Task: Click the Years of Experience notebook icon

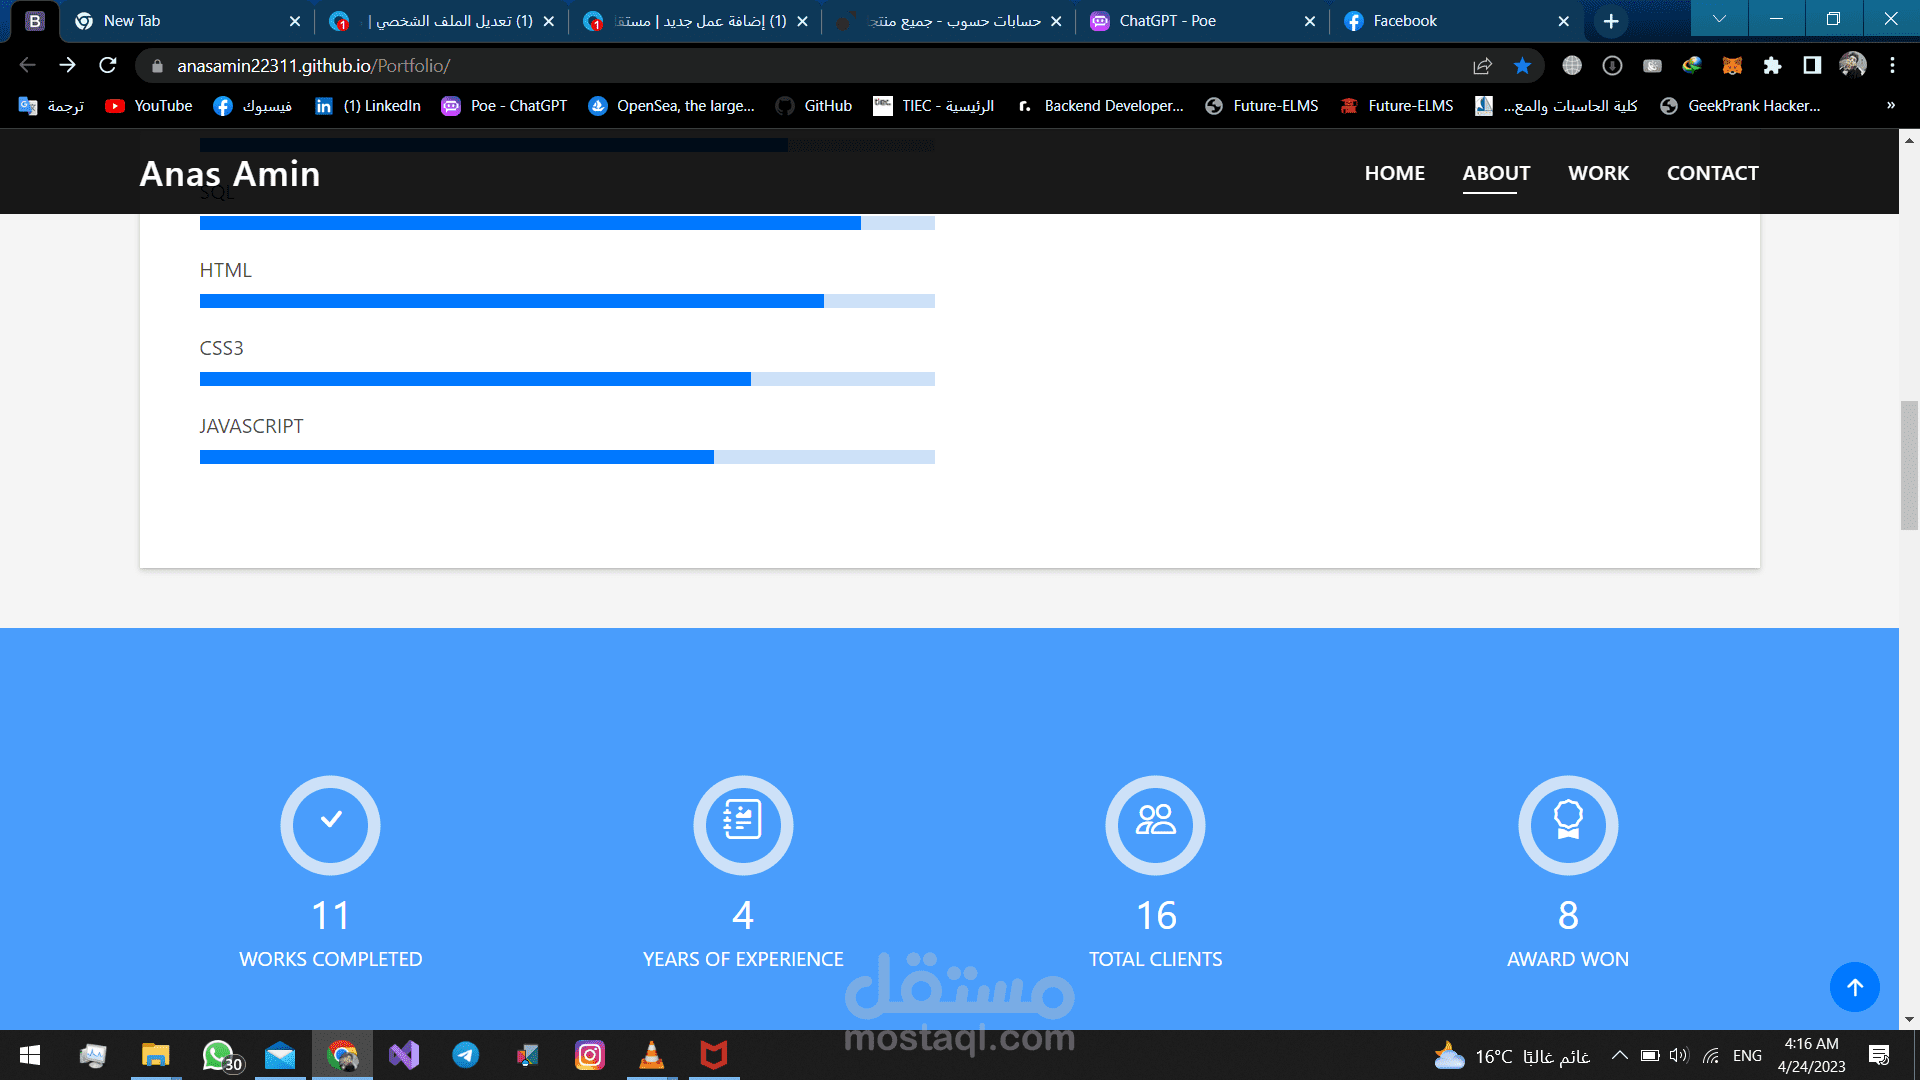Action: click(x=743, y=824)
